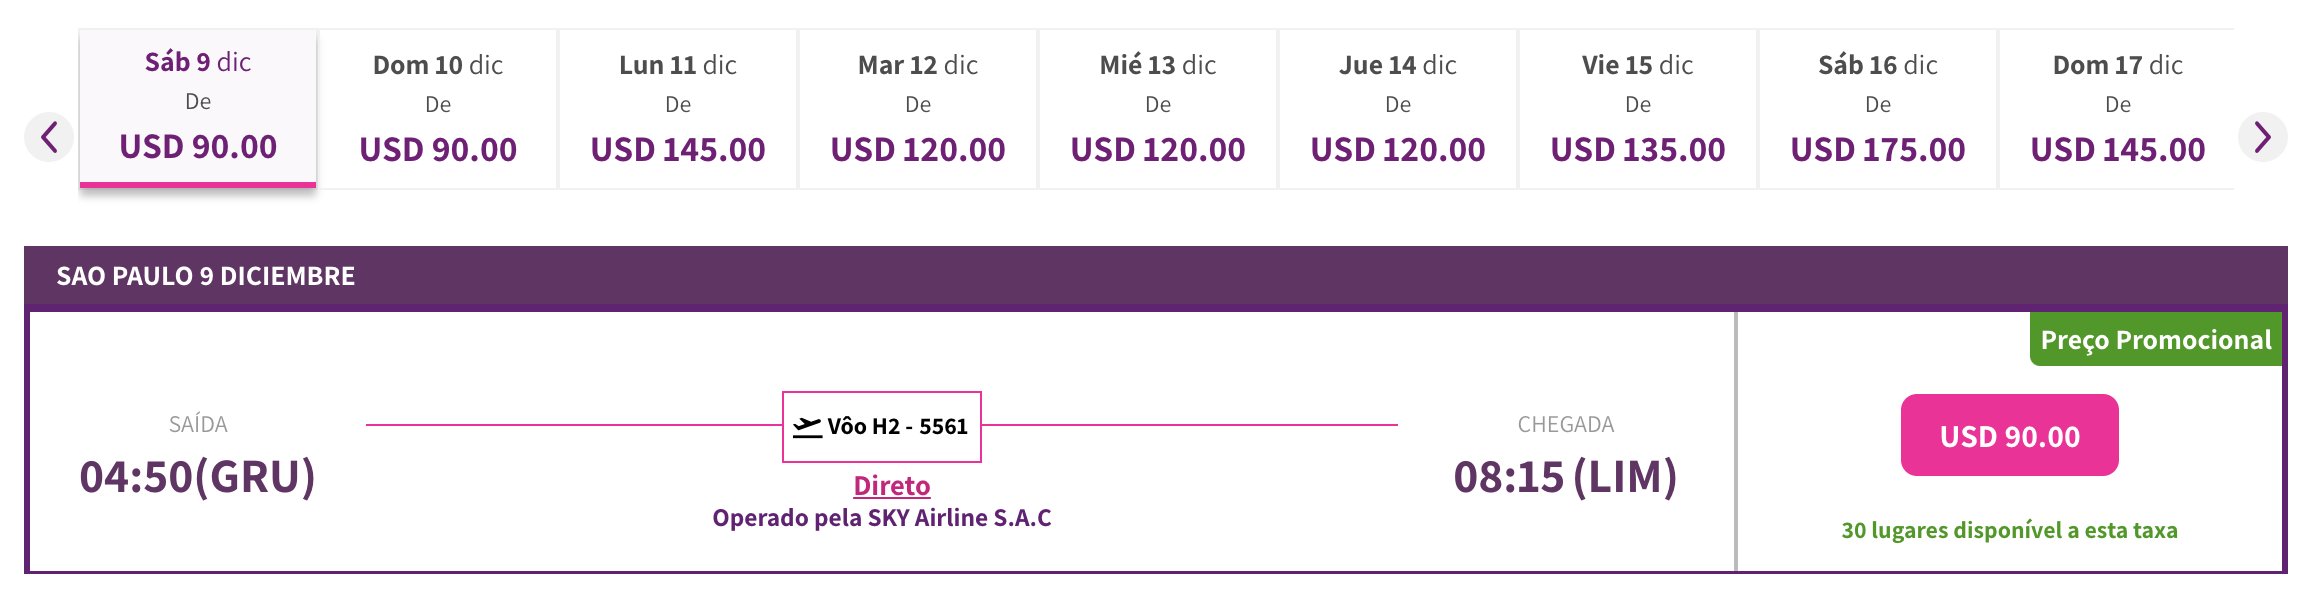Viewport: 2310px width, 596px height.
Task: Click the next dates right arrow
Action: [x=2262, y=137]
